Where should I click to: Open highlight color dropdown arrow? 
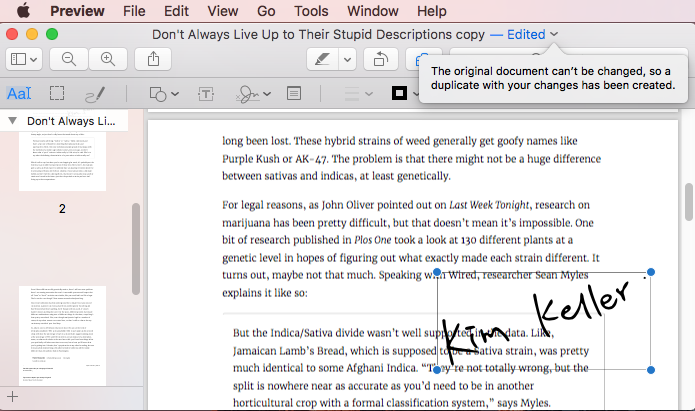tap(347, 60)
